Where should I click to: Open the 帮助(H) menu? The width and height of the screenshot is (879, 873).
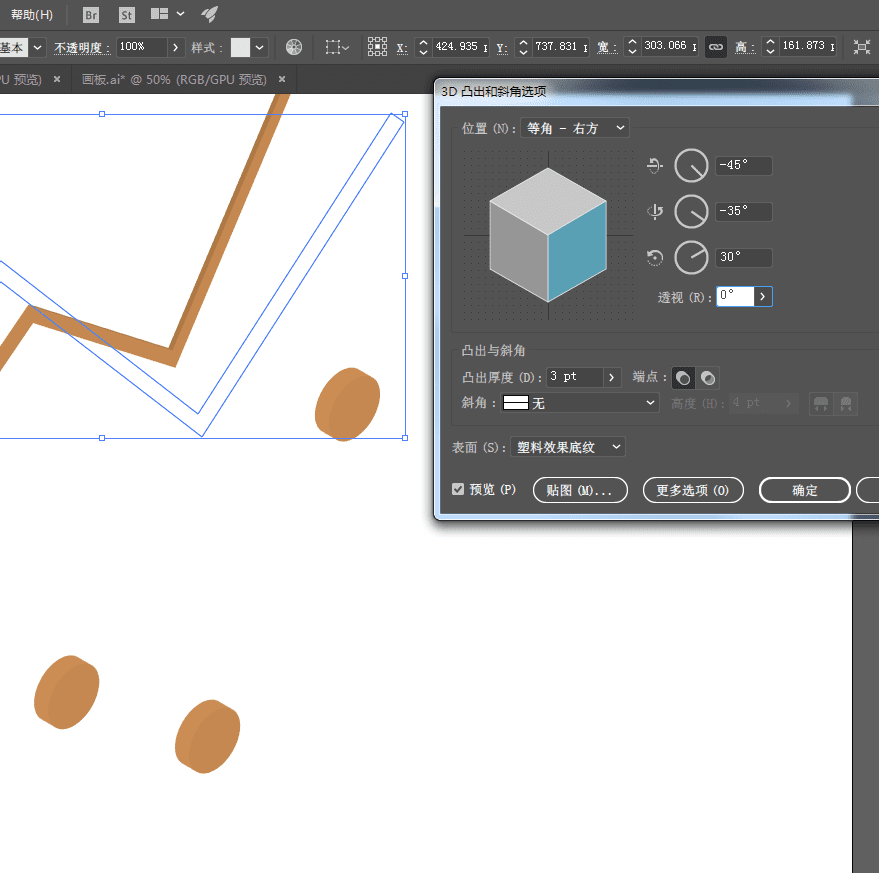32,15
